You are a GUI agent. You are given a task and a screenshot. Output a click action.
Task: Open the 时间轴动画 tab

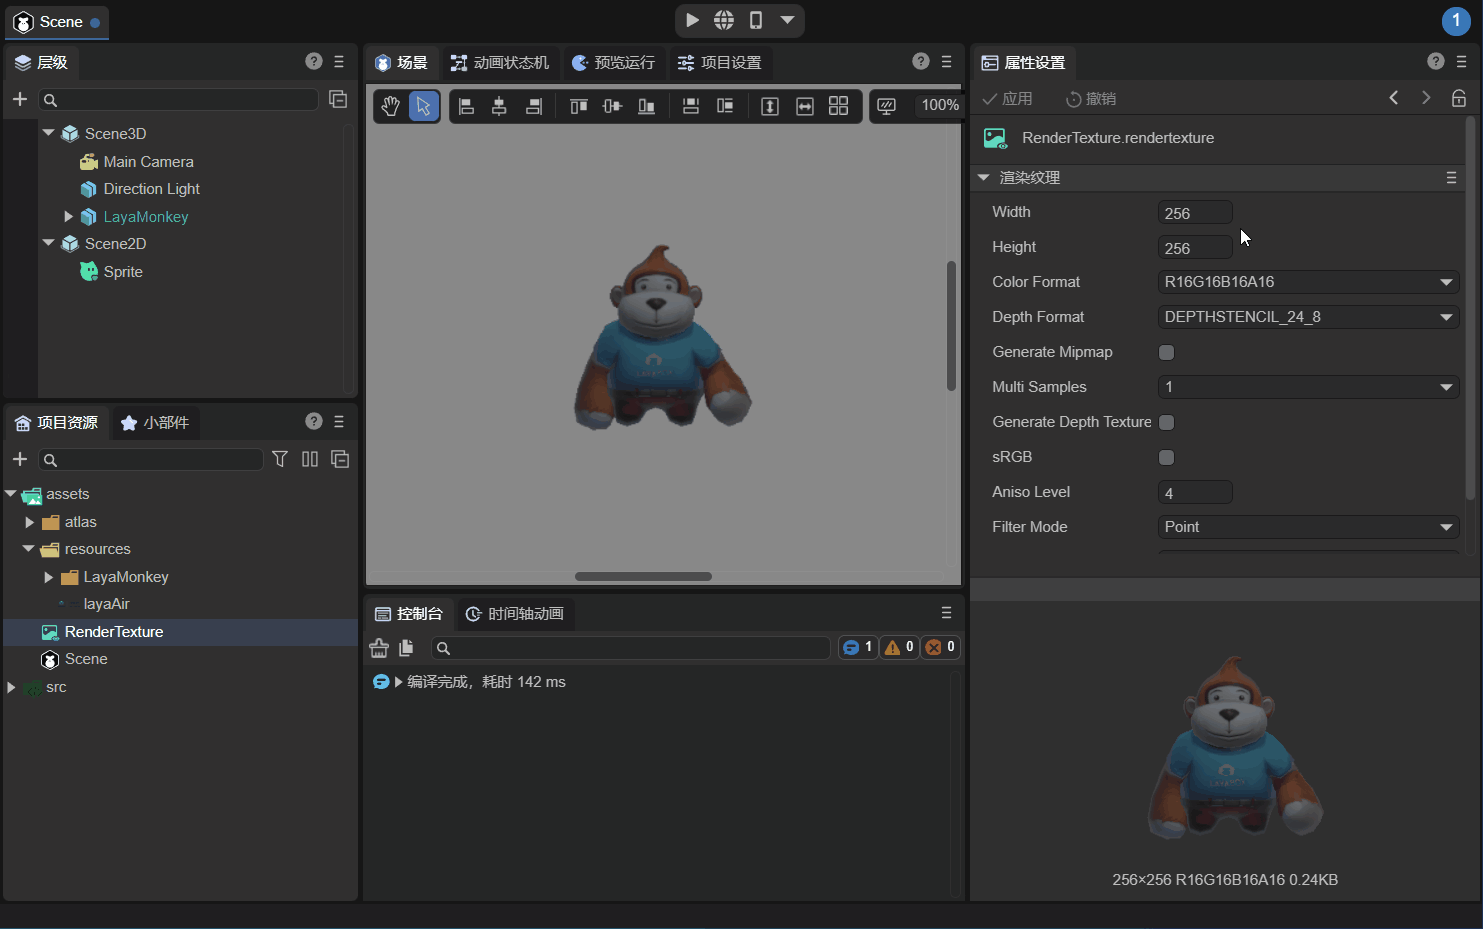point(515,614)
